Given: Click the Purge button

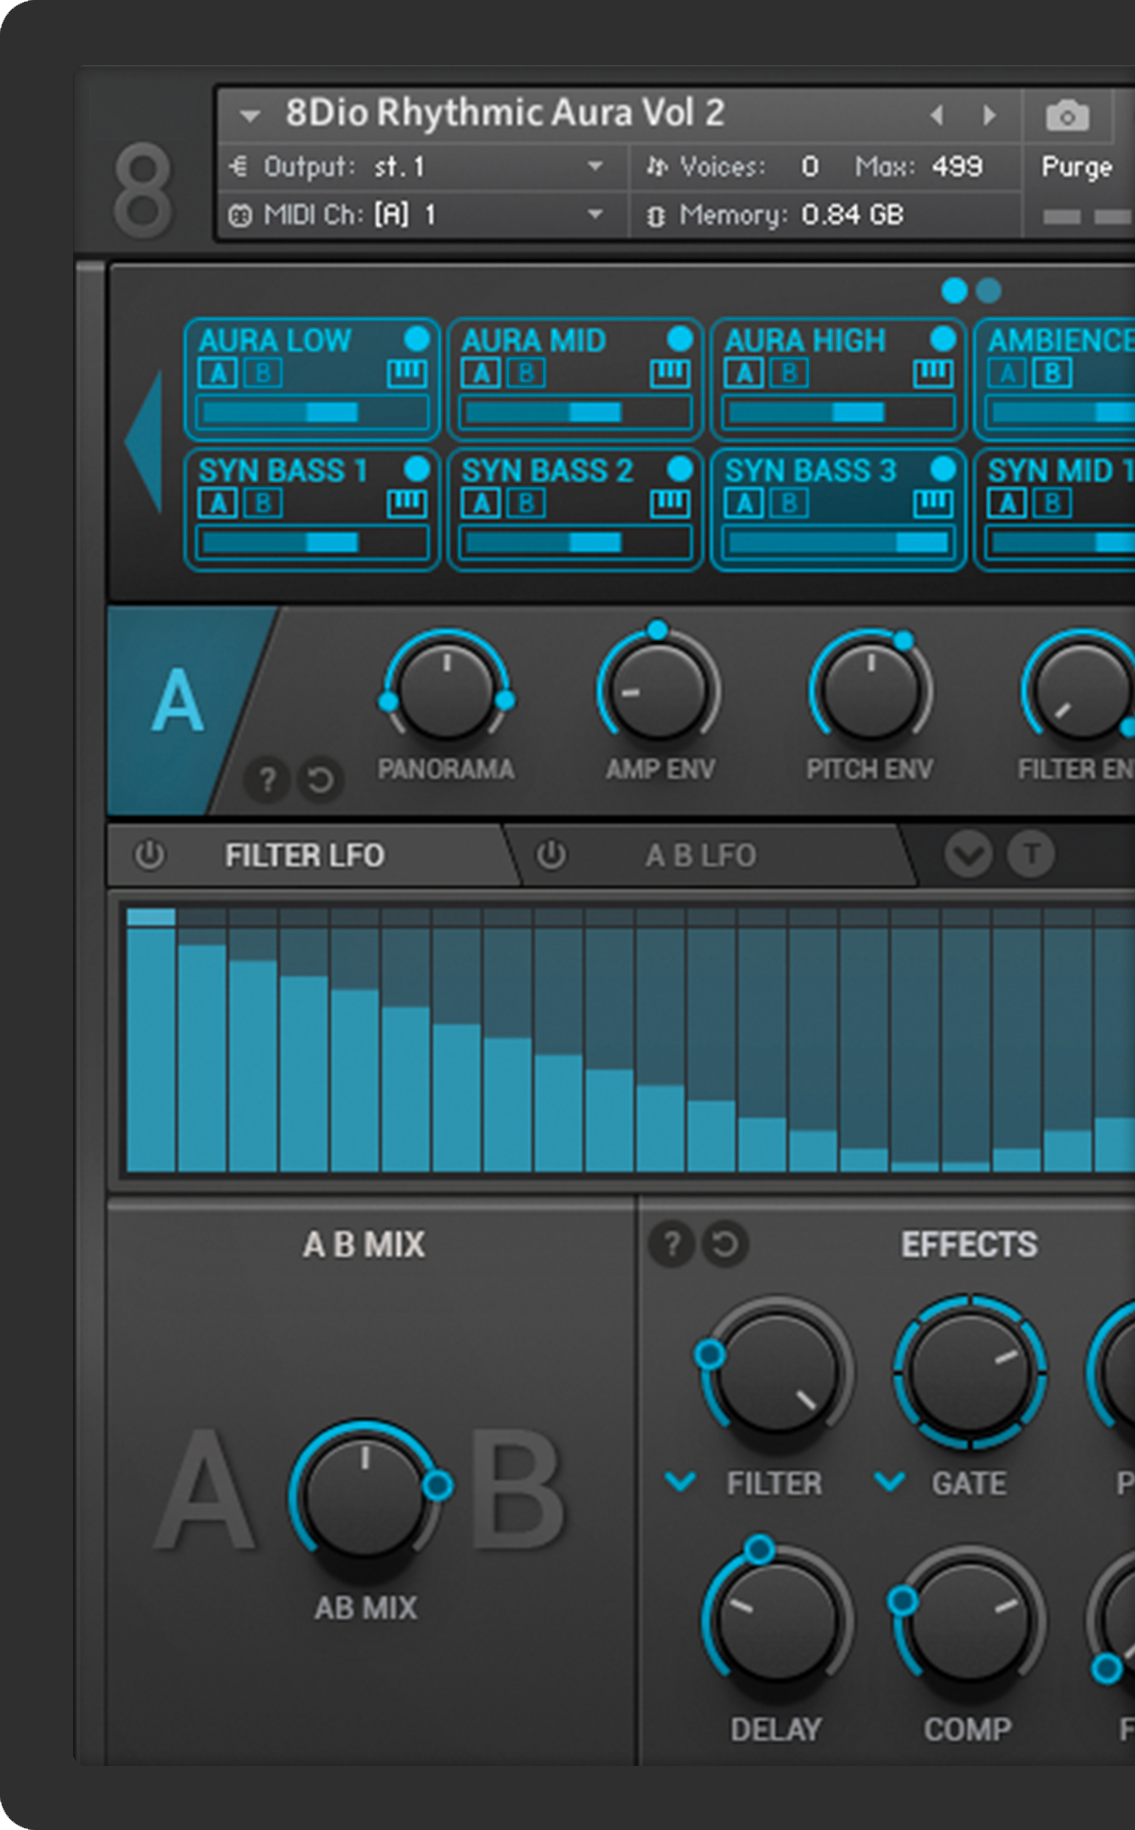Looking at the screenshot, I should [x=1076, y=166].
